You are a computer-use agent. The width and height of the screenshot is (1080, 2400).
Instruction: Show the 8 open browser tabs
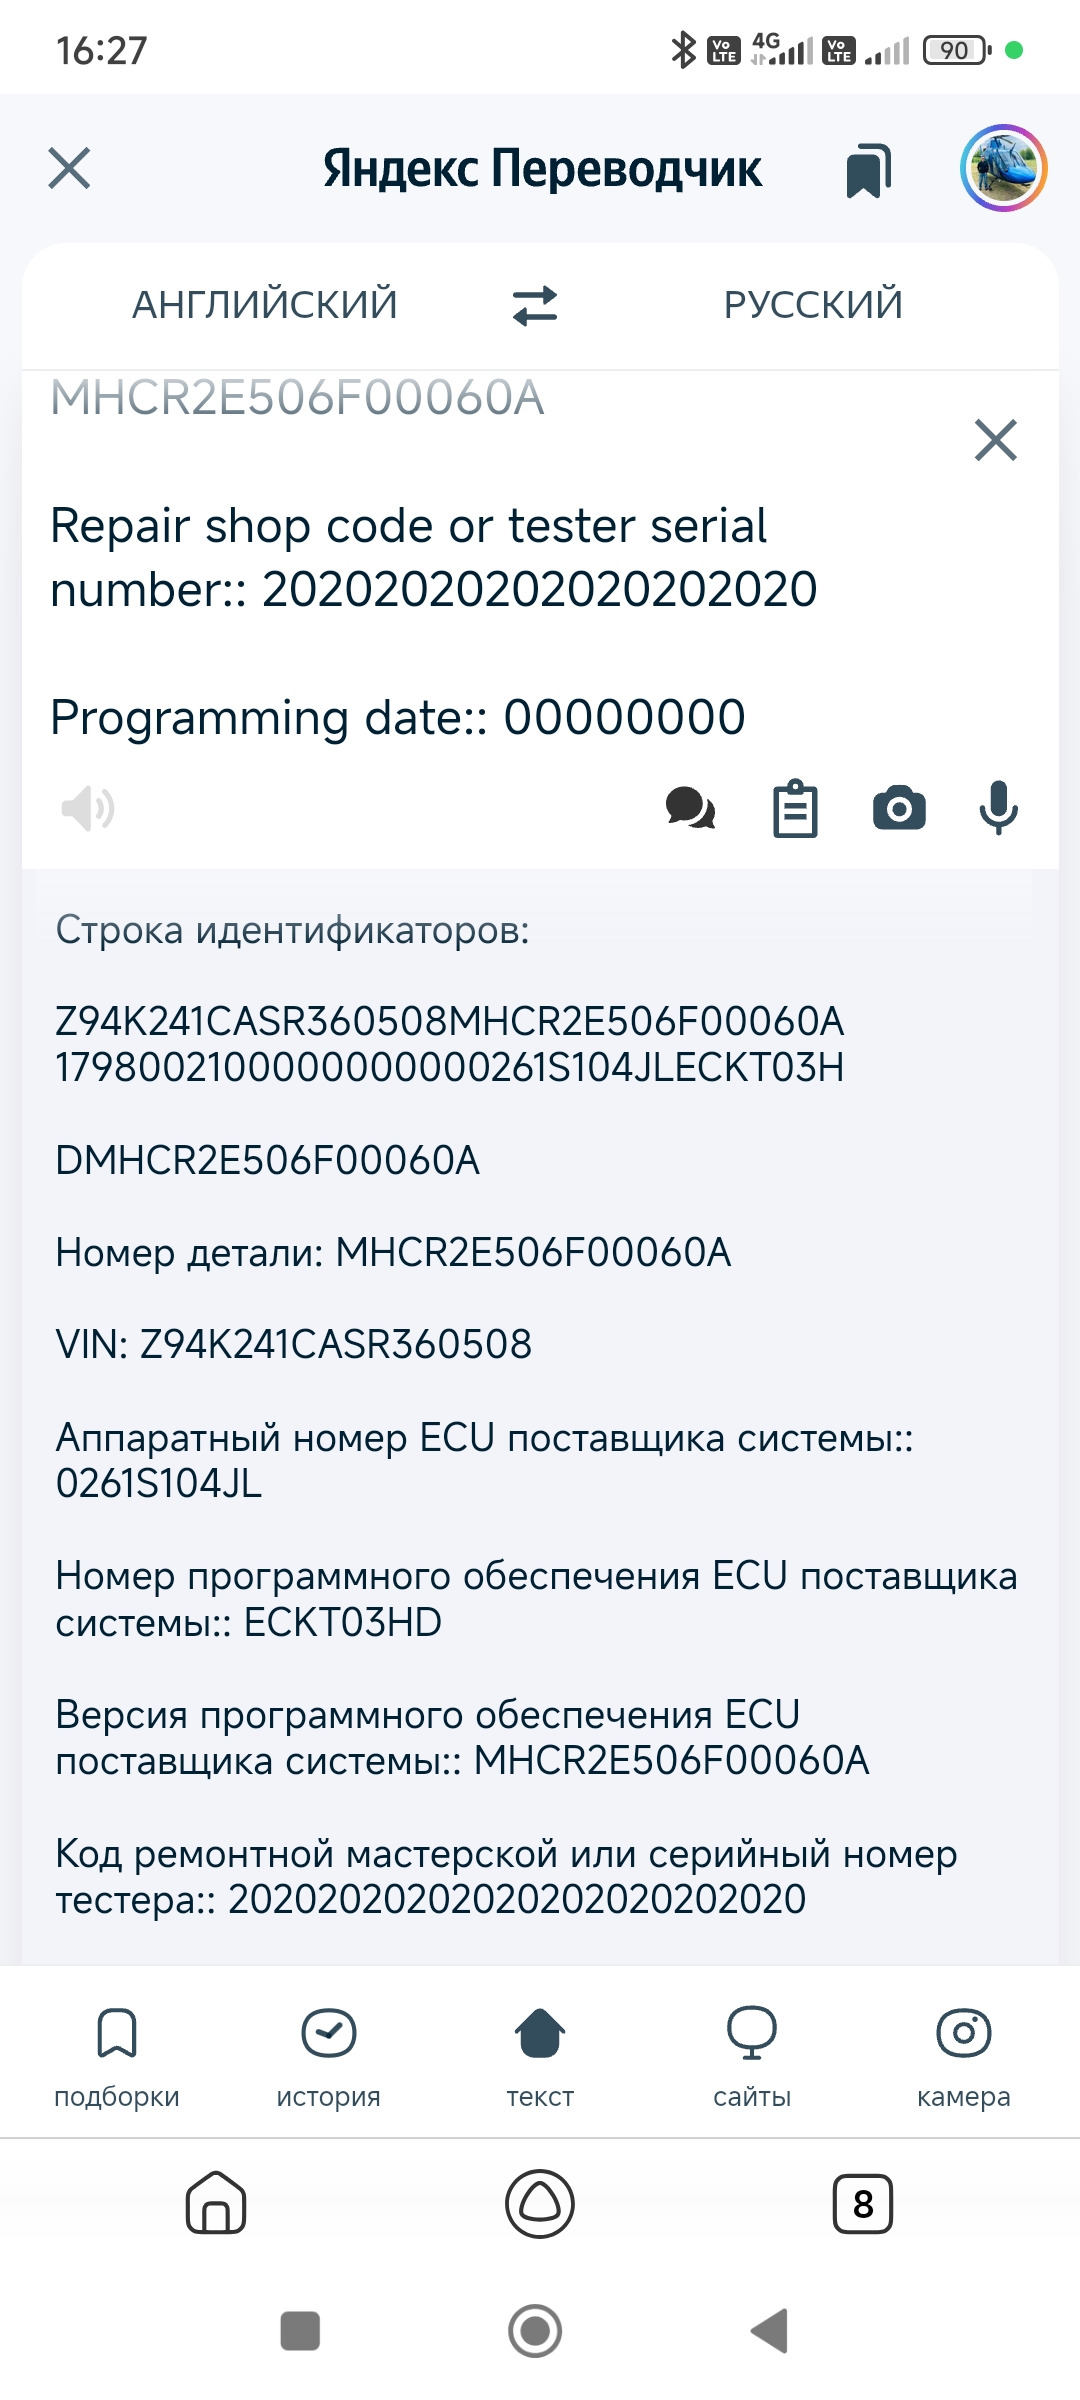[862, 2203]
